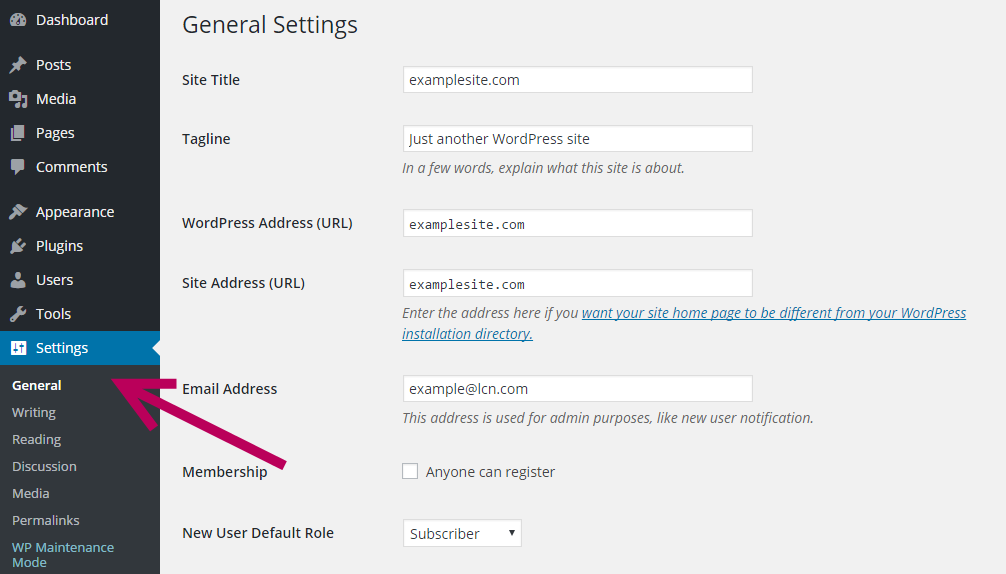The height and width of the screenshot is (574, 1006).
Task: Focus the Email Address input field
Action: click(x=577, y=389)
